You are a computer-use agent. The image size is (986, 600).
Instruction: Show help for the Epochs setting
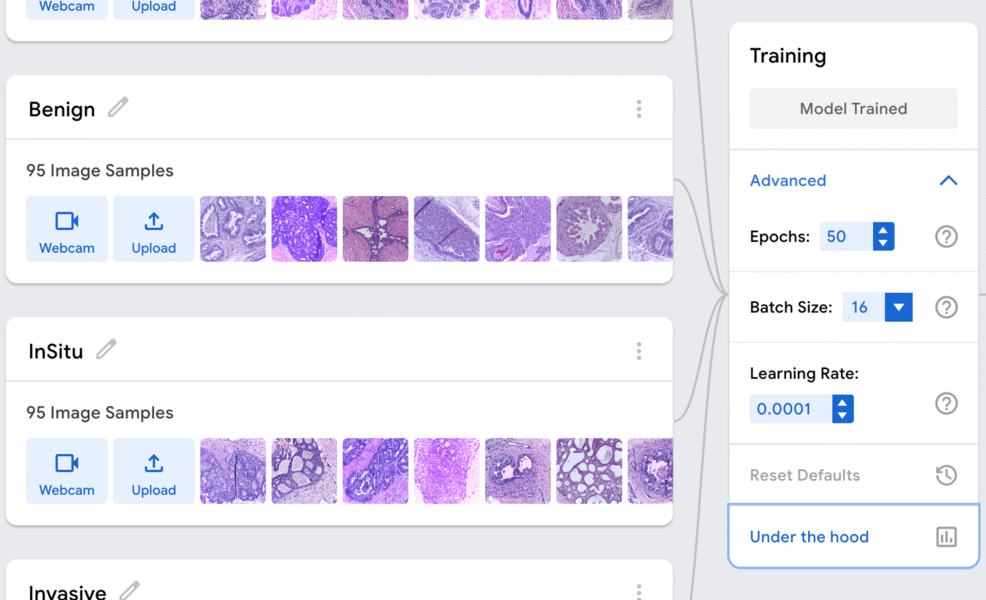click(946, 236)
